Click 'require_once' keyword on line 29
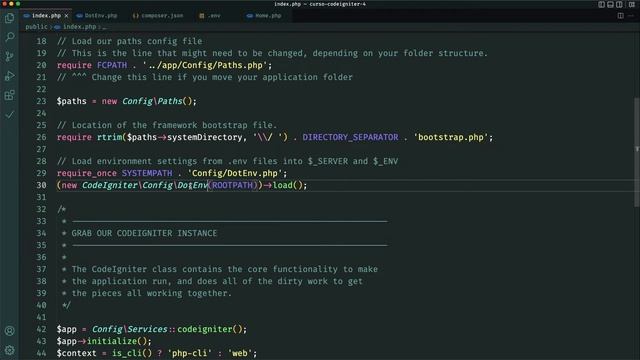 [x=87, y=173]
